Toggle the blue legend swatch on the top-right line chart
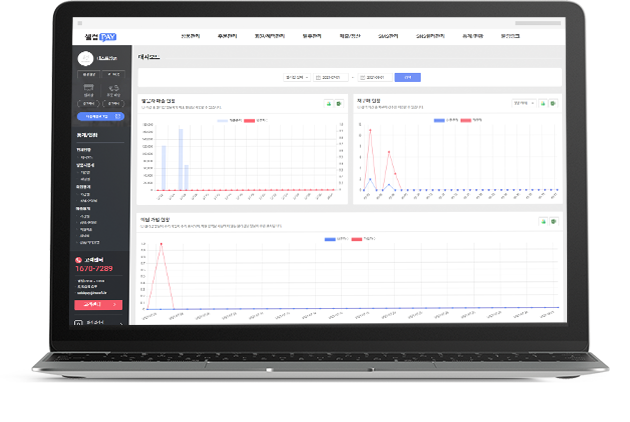 [x=439, y=120]
